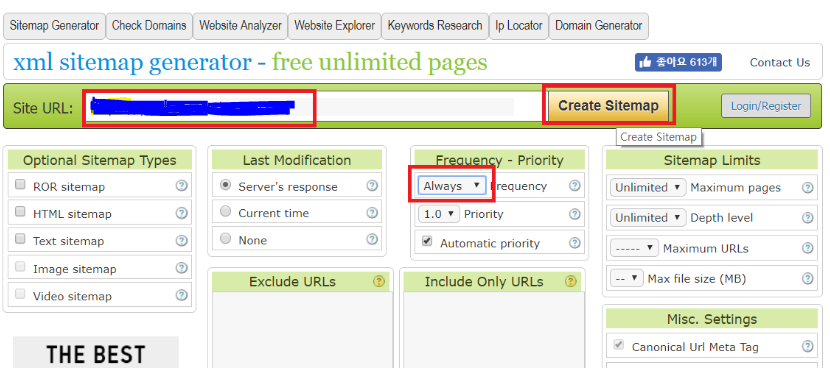
Task: Open the 1.0 Priority dropdown
Action: pyautogui.click(x=439, y=214)
